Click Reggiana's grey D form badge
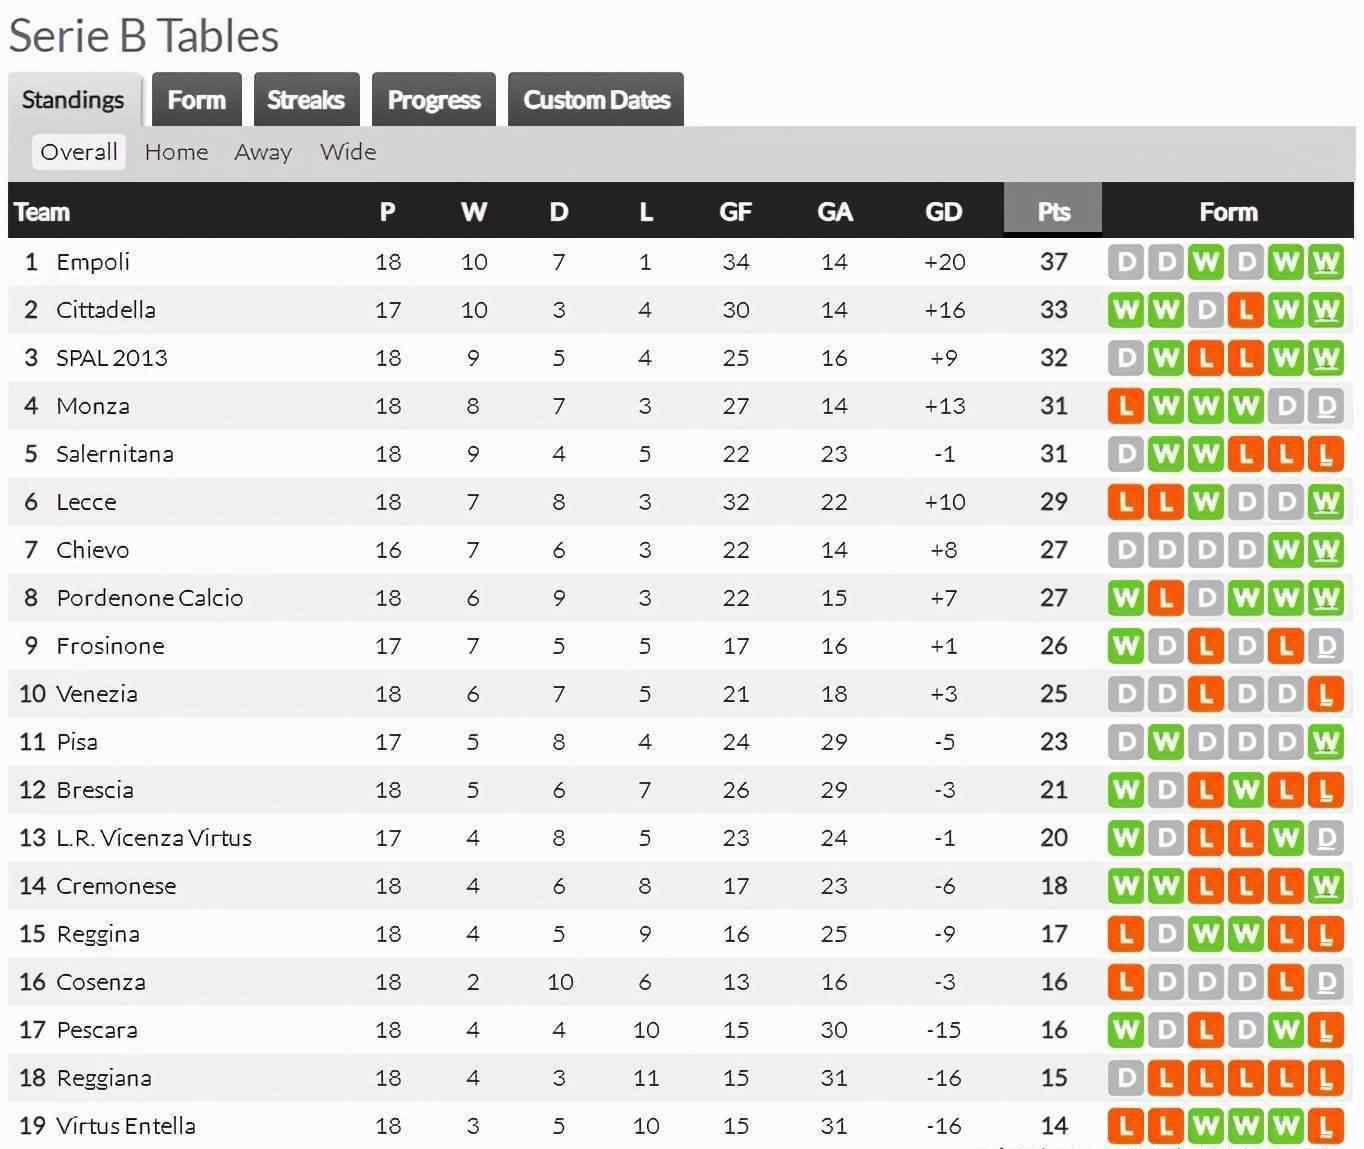This screenshot has height=1149, width=1364. (x=1126, y=1078)
